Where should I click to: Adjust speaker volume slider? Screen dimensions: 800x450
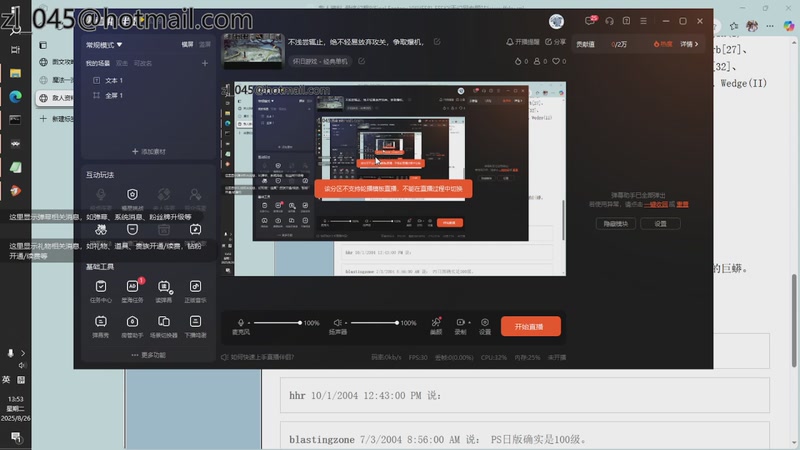pyautogui.click(x=374, y=322)
